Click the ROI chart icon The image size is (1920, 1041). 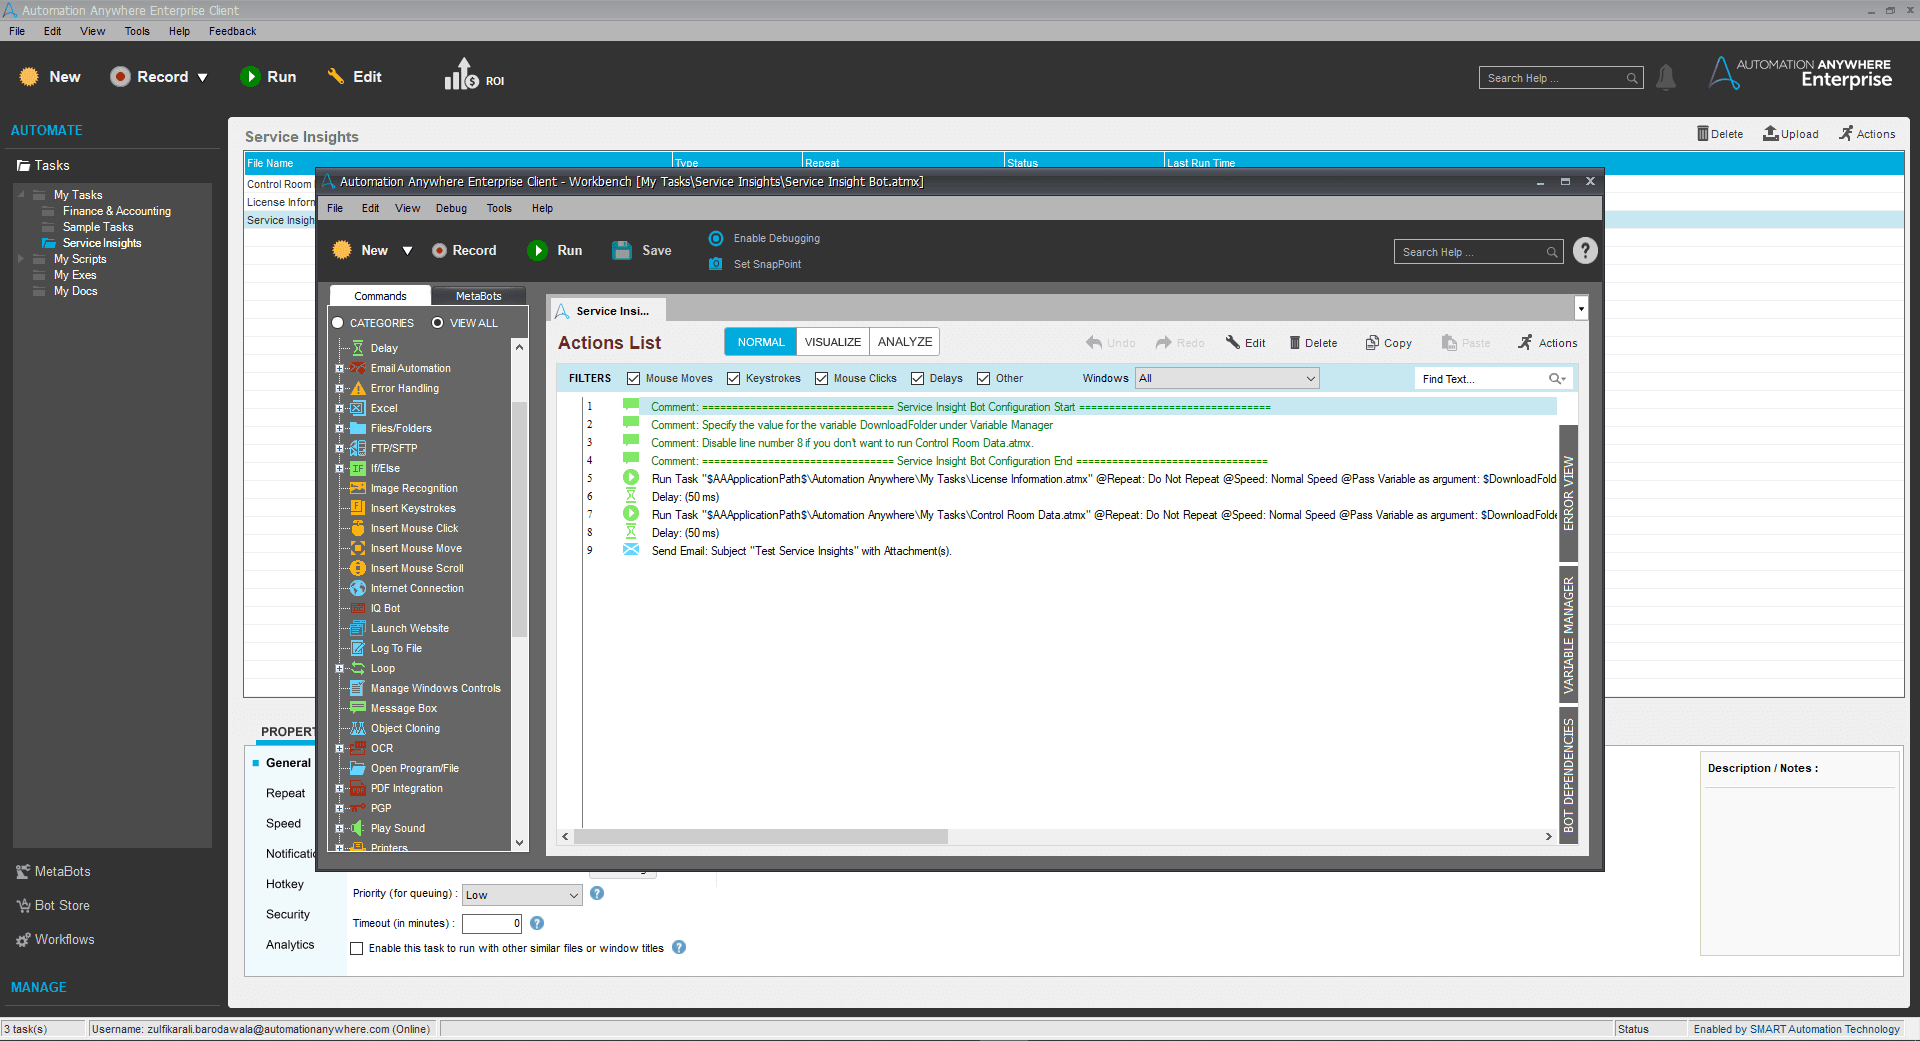coord(462,75)
